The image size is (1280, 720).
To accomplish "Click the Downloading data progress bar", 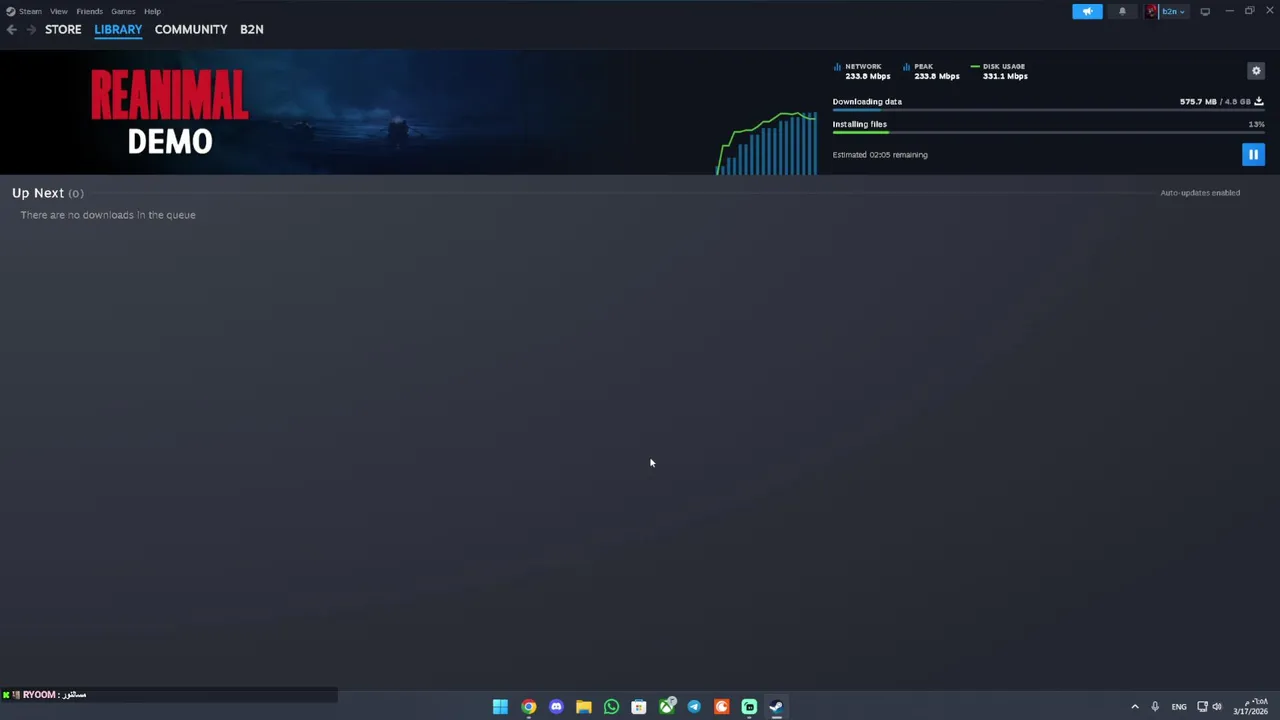I will click(x=1048, y=110).
